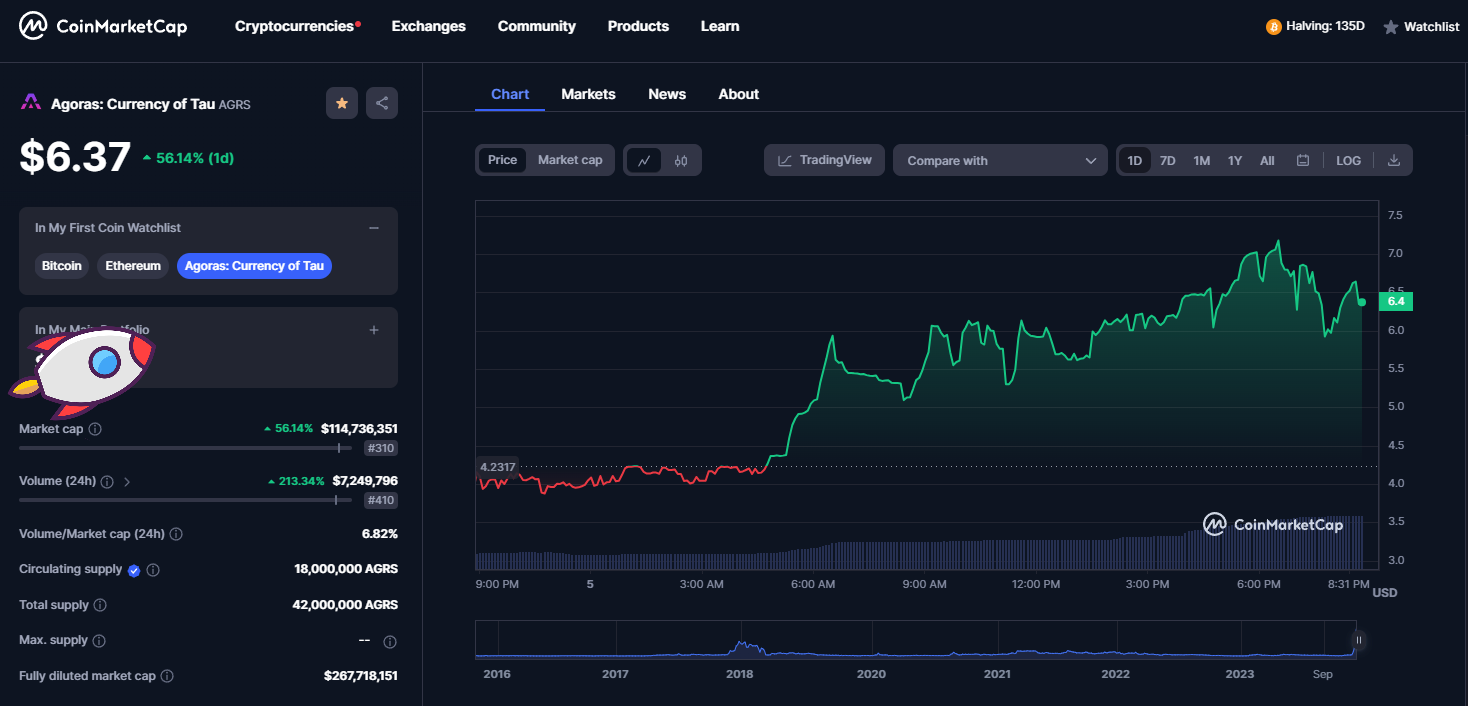Click the Volume rank slider bar

pos(186,500)
